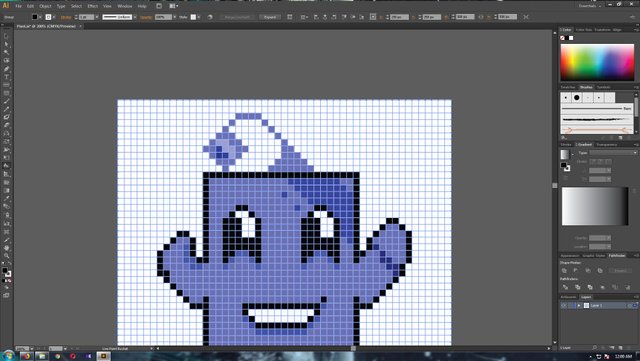This screenshot has height=361, width=640.
Task: Switch to the Swatches tab
Action: tap(568, 87)
